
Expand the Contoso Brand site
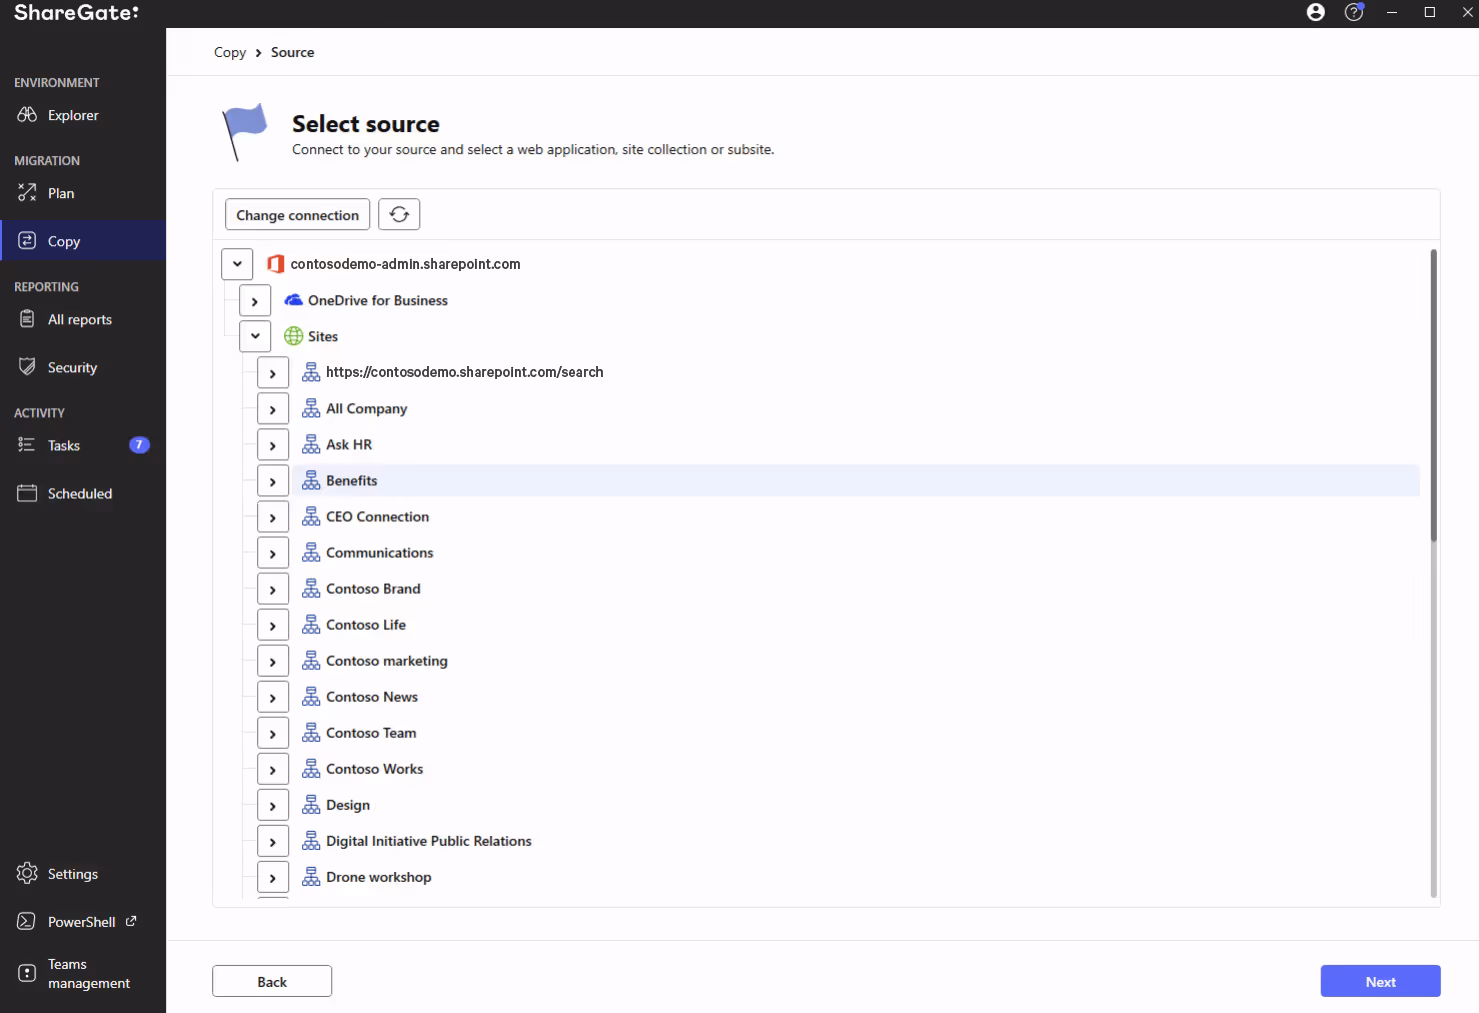[x=273, y=589]
